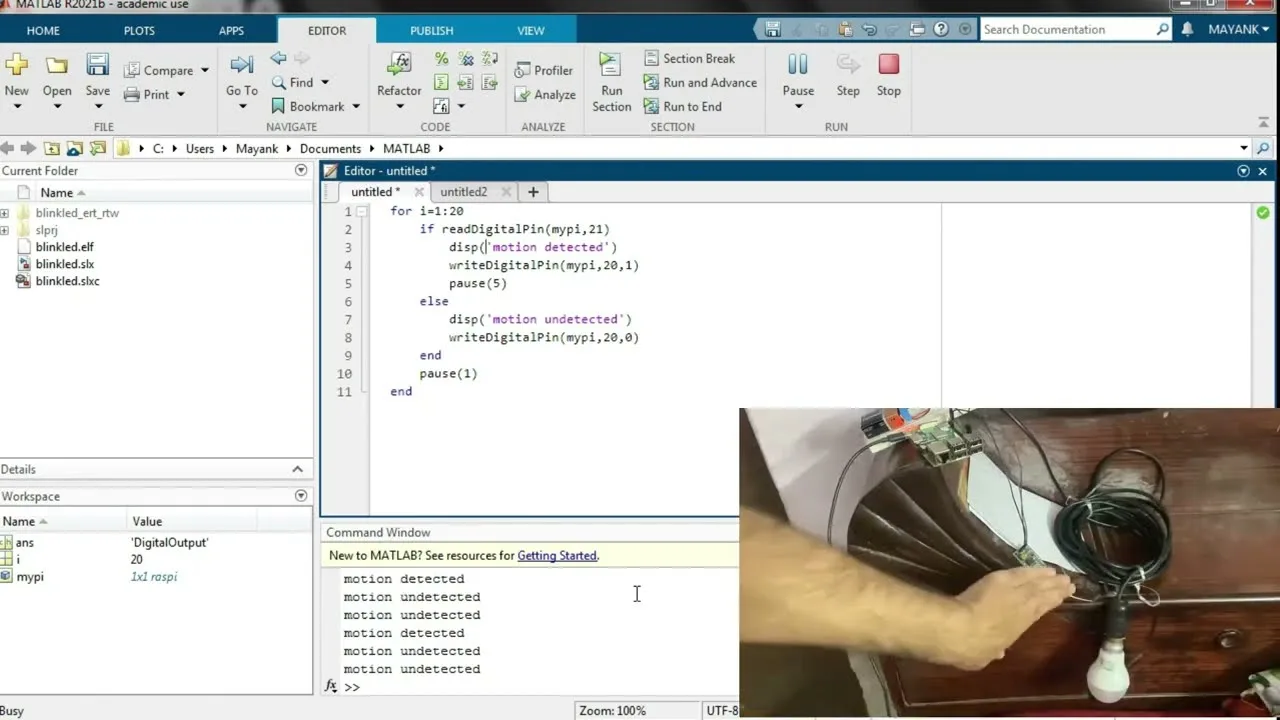This screenshot has height=720, width=1280.
Task: Collapse the Details panel
Action: [297, 469]
